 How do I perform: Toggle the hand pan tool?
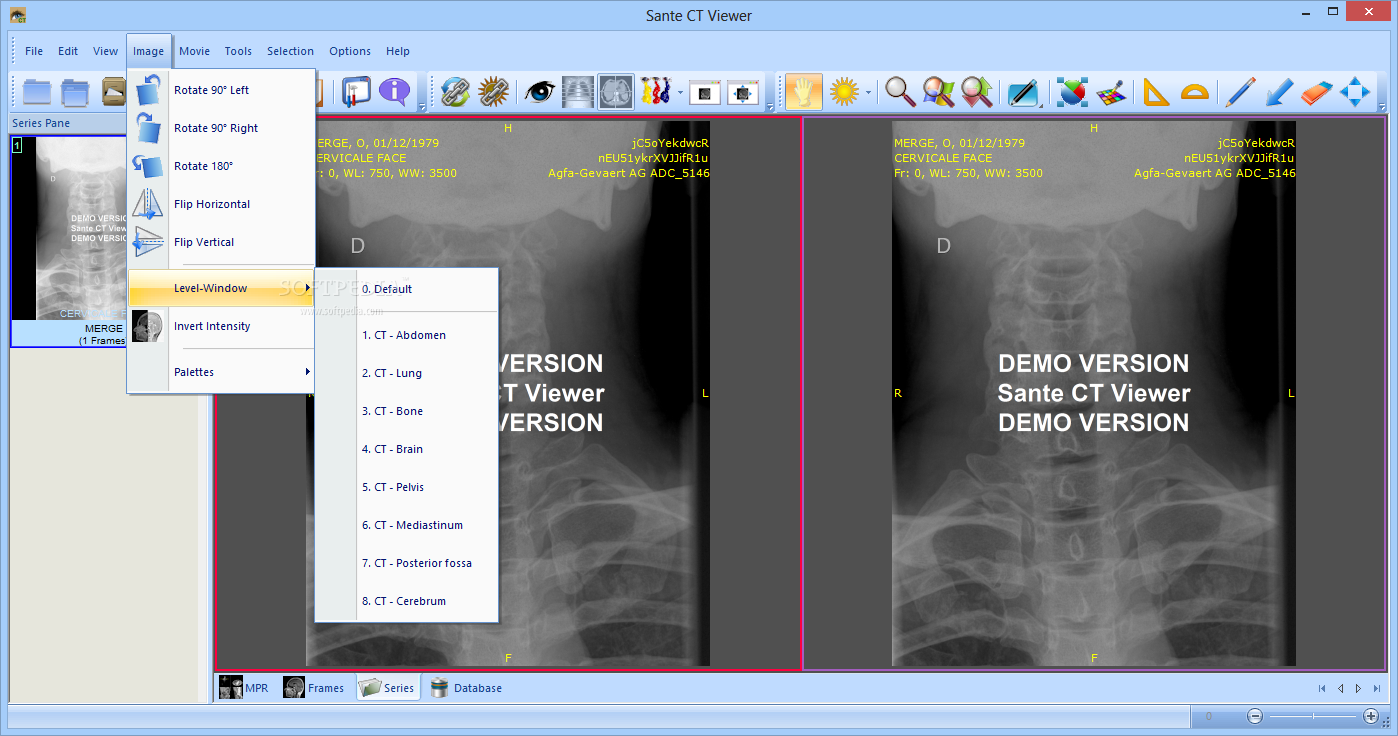pyautogui.click(x=803, y=92)
